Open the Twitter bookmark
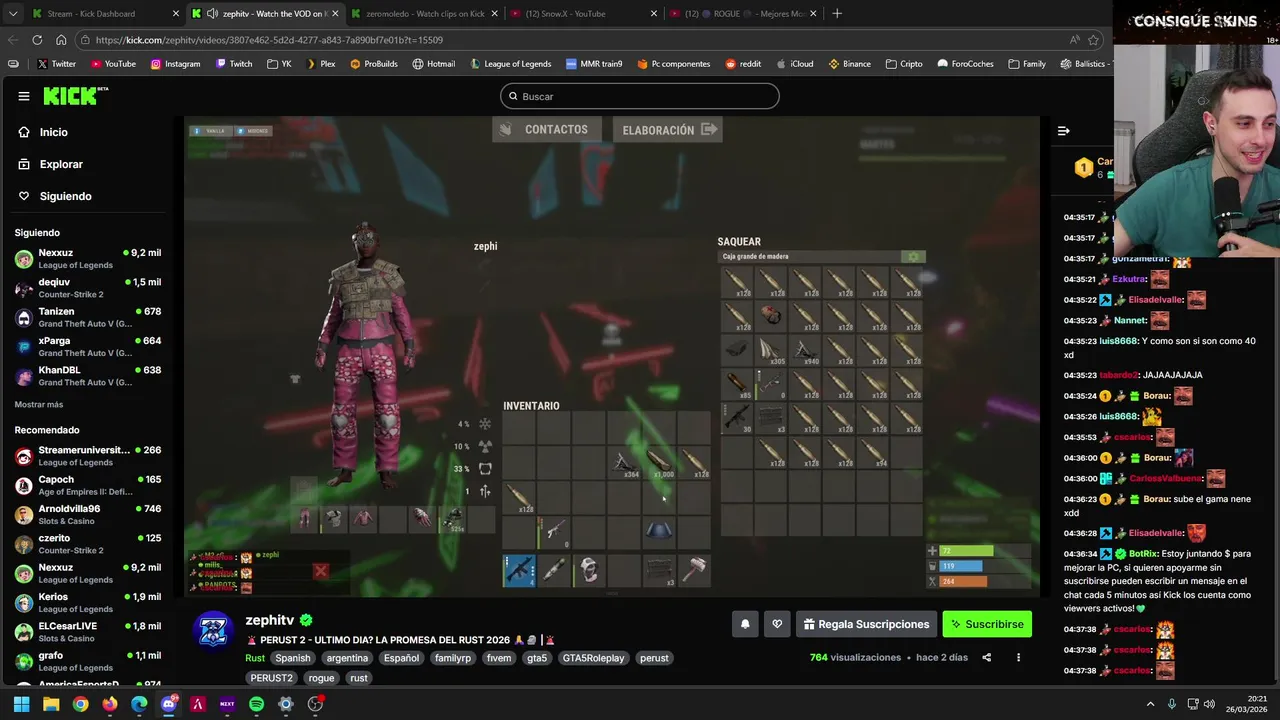The height and width of the screenshot is (720, 1280). coord(56,64)
